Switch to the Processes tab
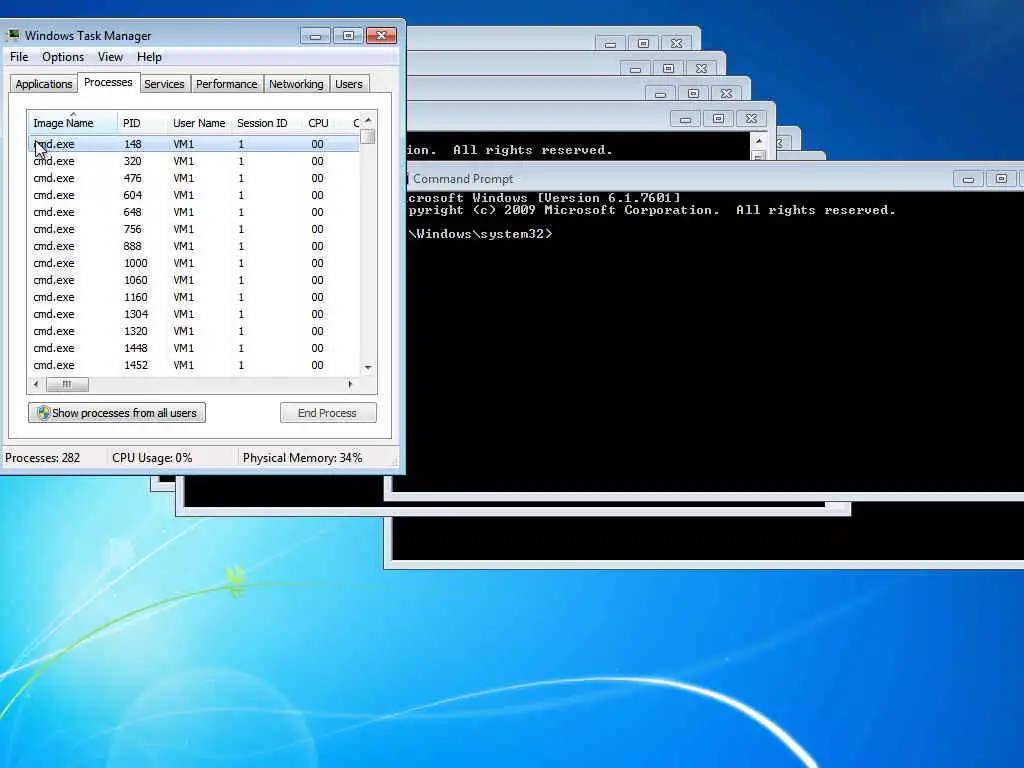This screenshot has height=768, width=1024. point(108,82)
